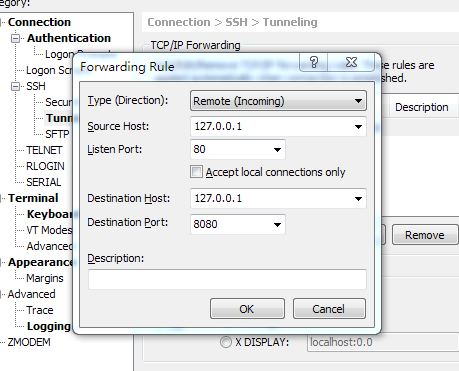Image resolution: width=459 pixels, height=371 pixels.
Task: Select Tunneling under SSH
Action: (59, 118)
